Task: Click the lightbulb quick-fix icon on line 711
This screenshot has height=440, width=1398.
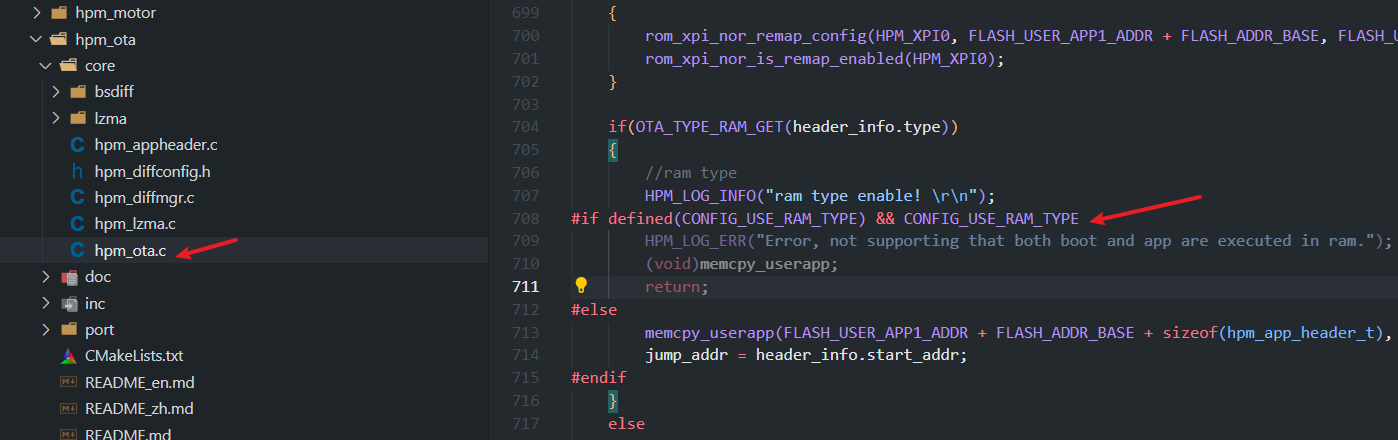Action: click(581, 286)
